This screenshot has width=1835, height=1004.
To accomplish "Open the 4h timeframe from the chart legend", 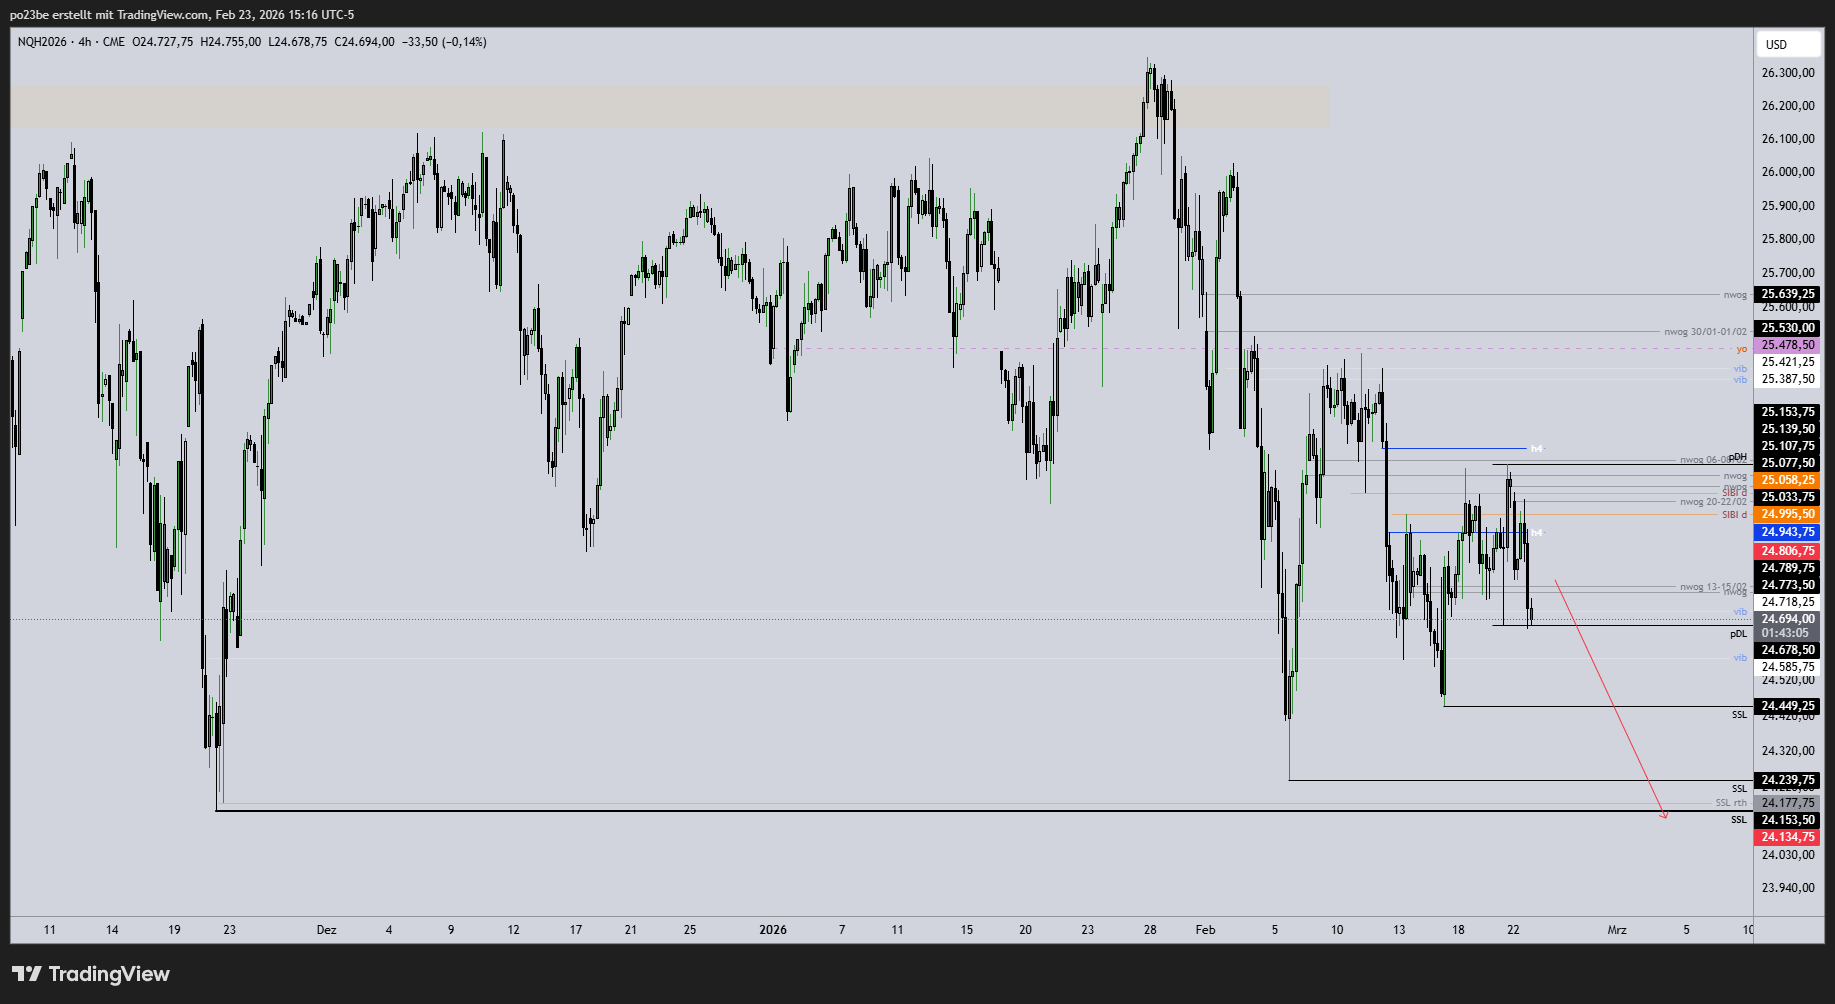I will (x=83, y=42).
